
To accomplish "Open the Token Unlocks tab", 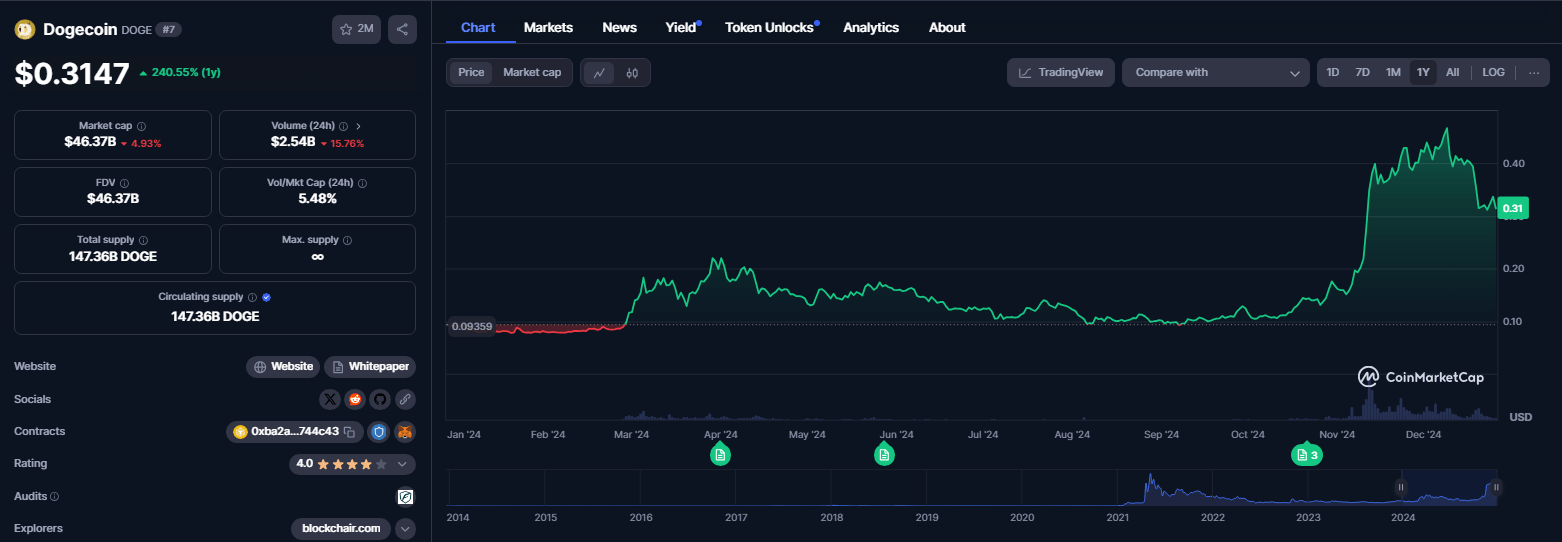I will pos(769,28).
